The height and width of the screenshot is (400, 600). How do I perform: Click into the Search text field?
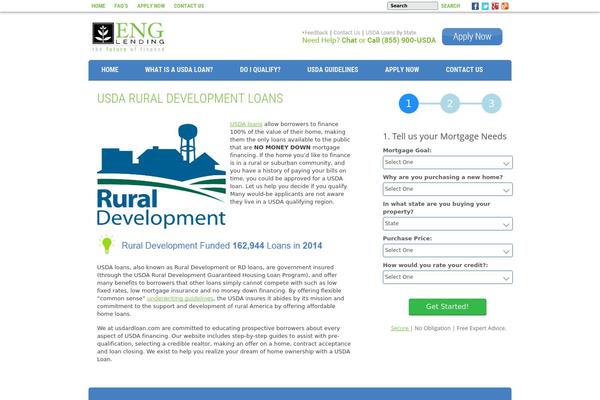pyautogui.click(x=411, y=6)
